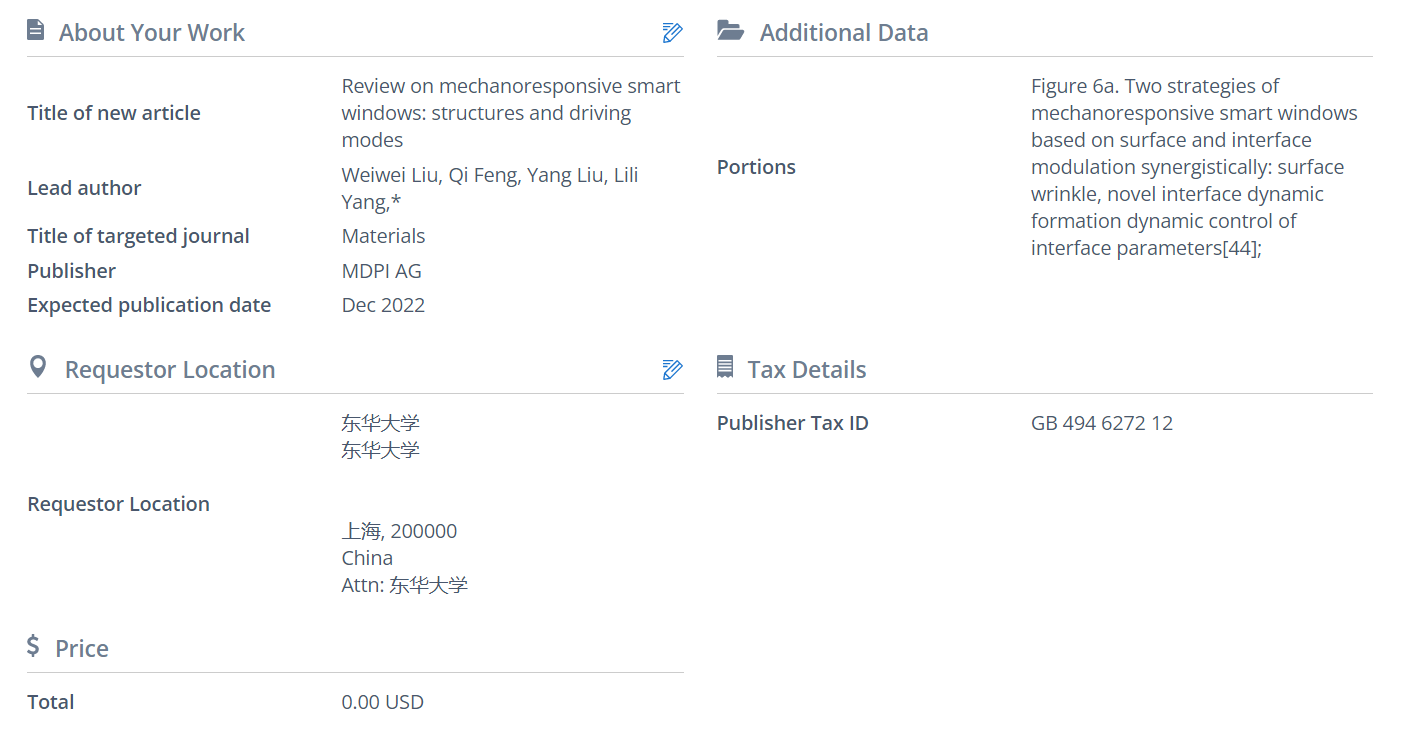Click the Materials journal title value
Image resolution: width=1405 pixels, height=748 pixels.
383,236
